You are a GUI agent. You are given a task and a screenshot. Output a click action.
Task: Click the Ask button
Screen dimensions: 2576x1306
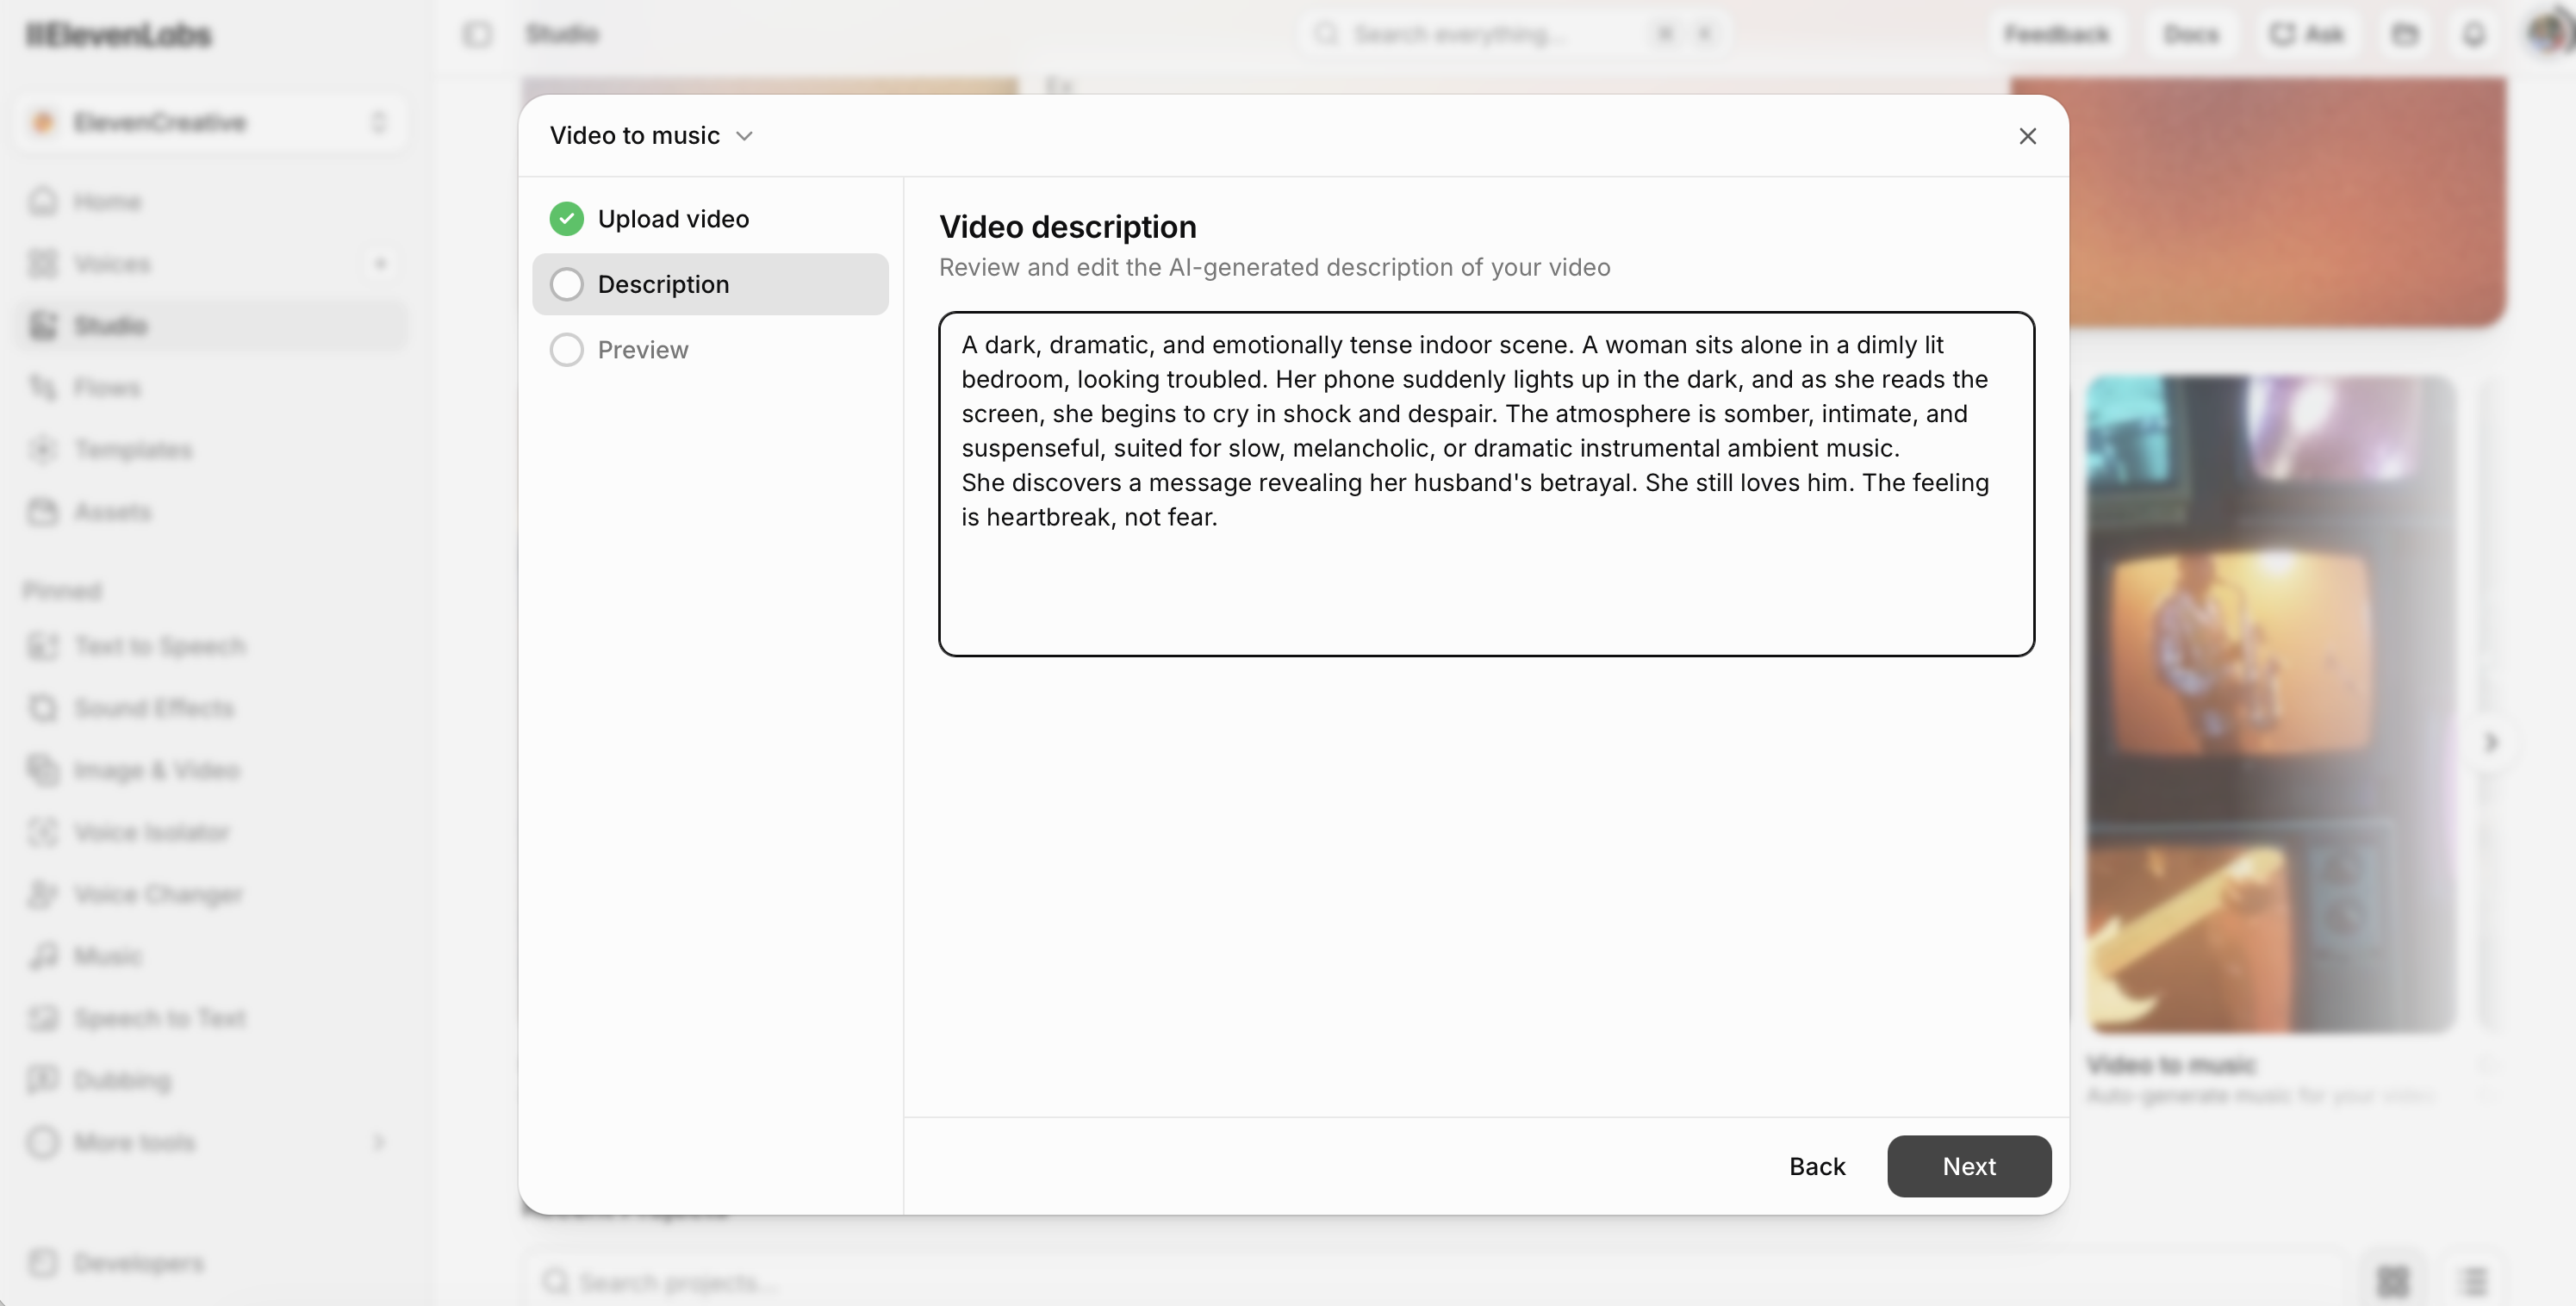point(2306,34)
